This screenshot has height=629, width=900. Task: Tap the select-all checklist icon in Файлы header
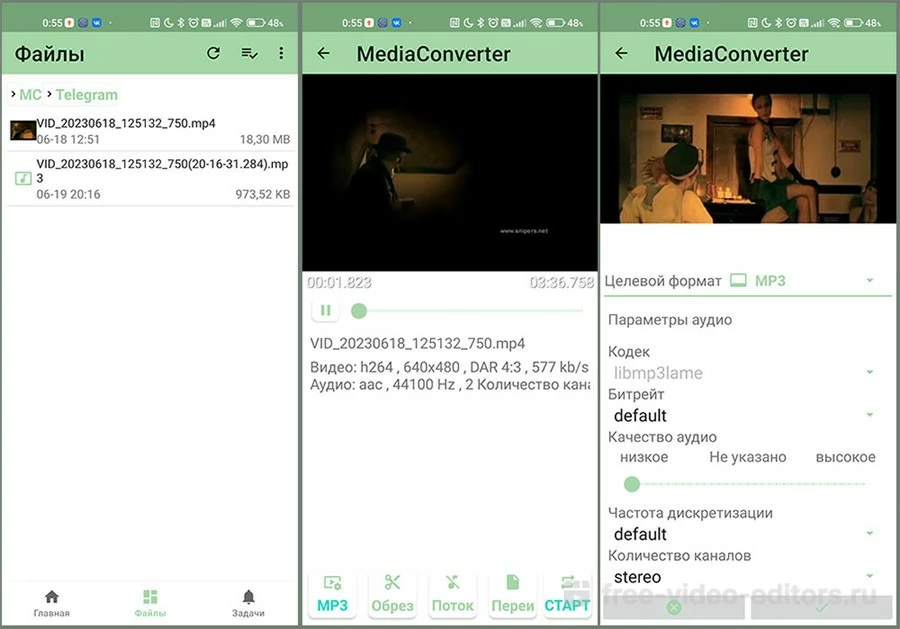pyautogui.click(x=249, y=53)
